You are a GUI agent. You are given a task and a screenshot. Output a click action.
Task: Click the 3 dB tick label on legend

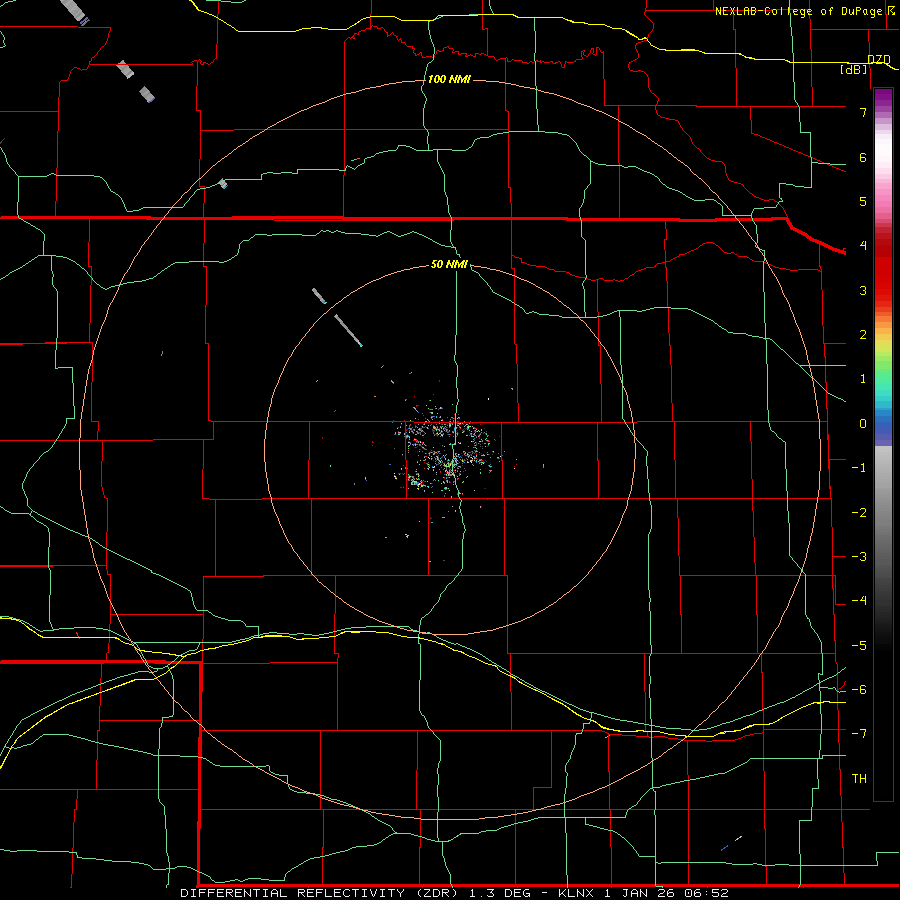coord(863,290)
